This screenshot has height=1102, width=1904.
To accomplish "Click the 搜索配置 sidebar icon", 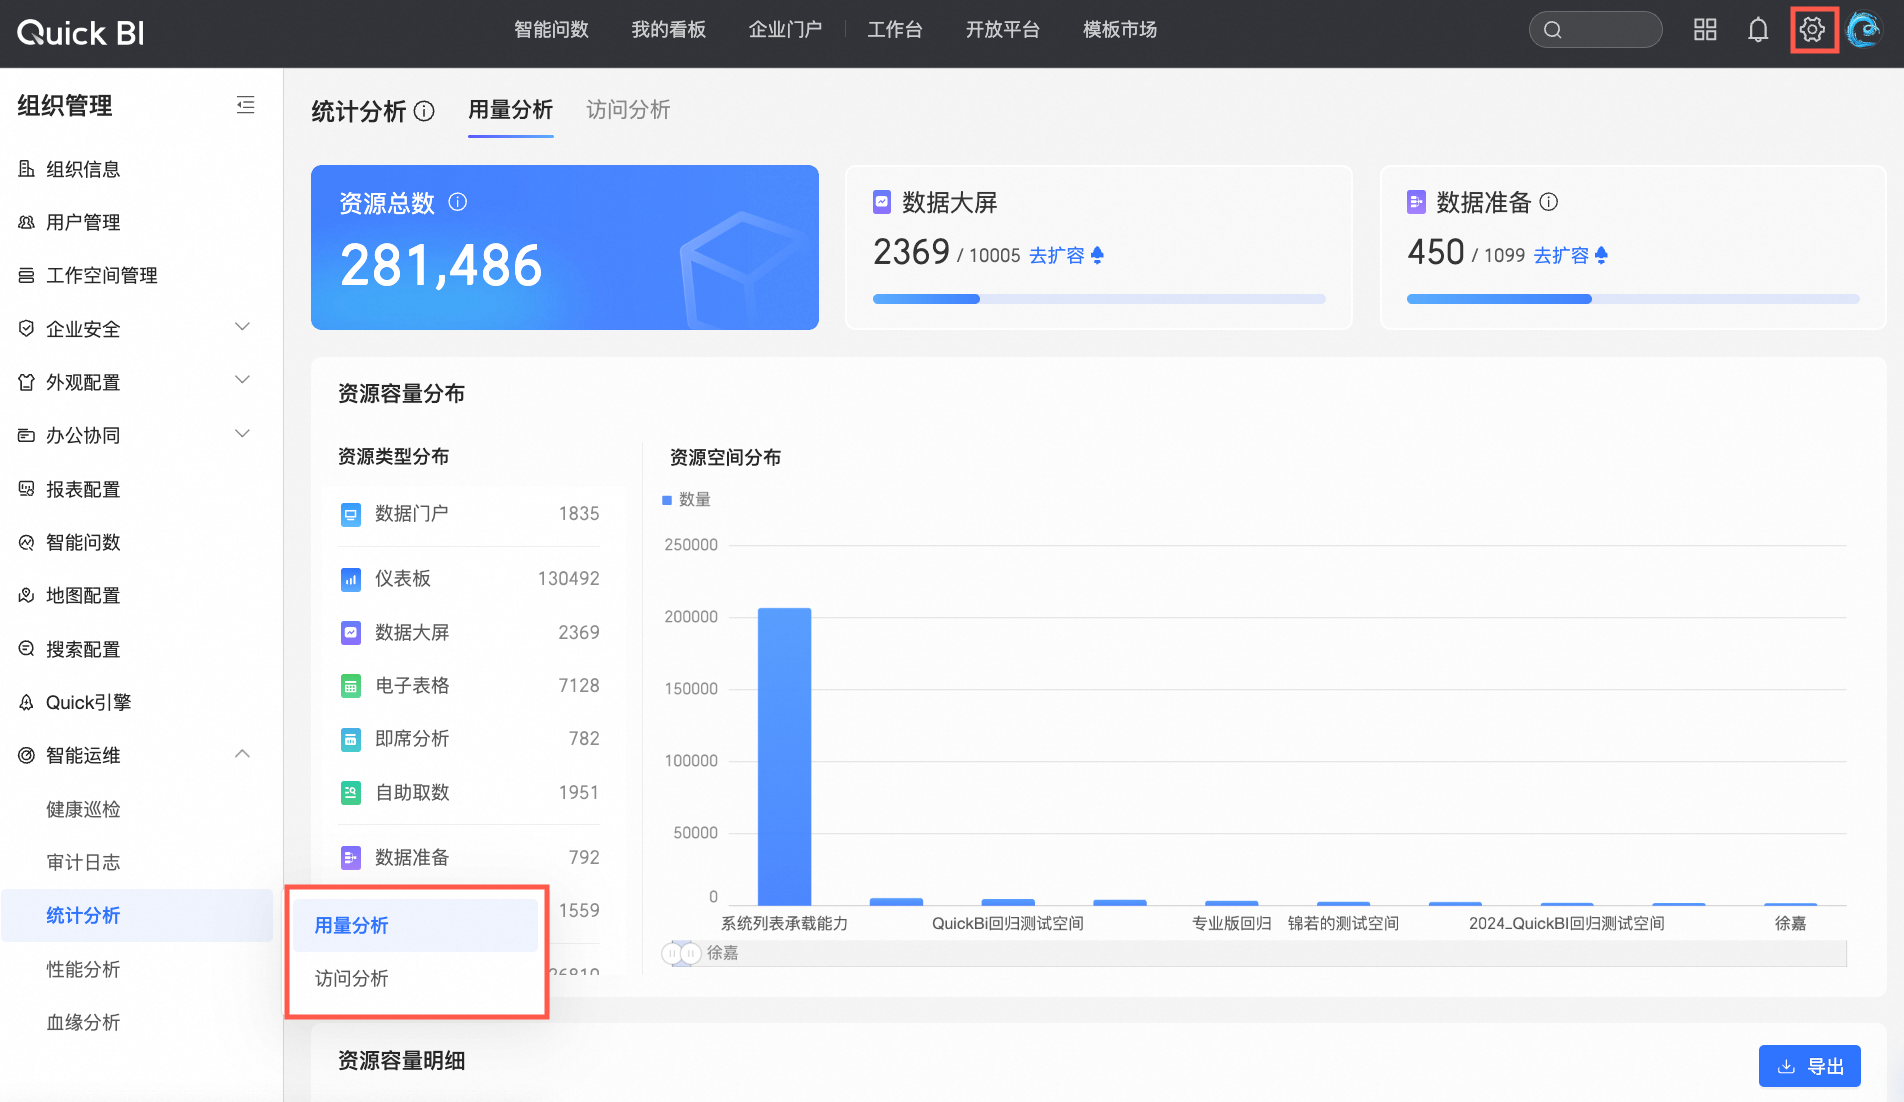I will (27, 649).
